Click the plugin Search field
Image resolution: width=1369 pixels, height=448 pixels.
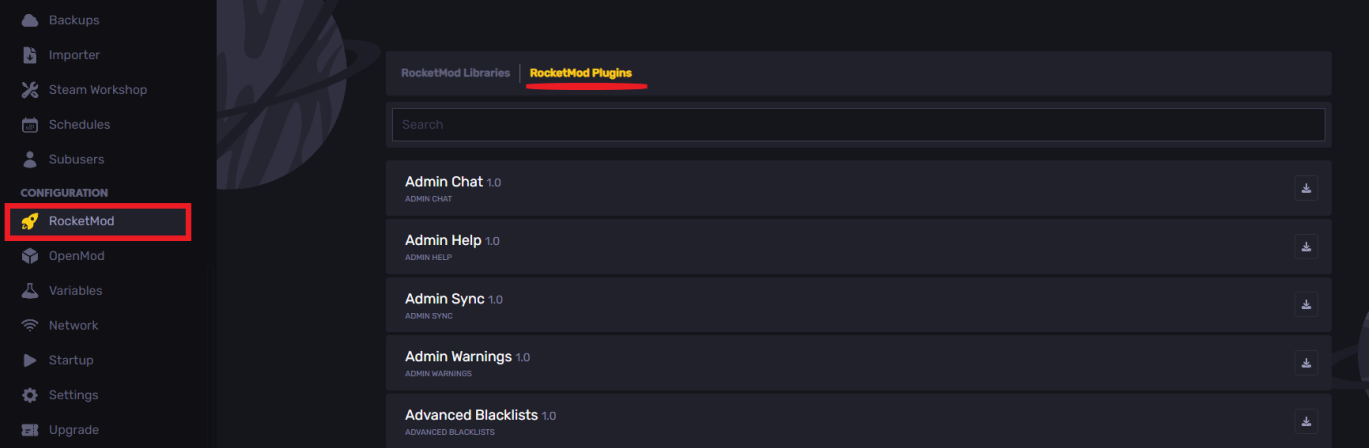click(858, 125)
